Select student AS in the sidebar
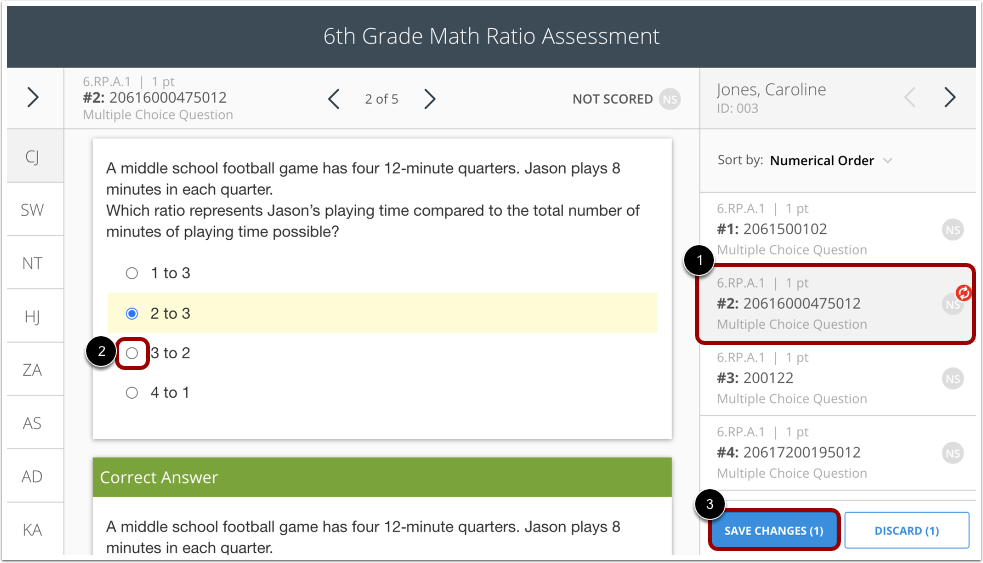Viewport: 983px width, 563px height. [x=33, y=423]
